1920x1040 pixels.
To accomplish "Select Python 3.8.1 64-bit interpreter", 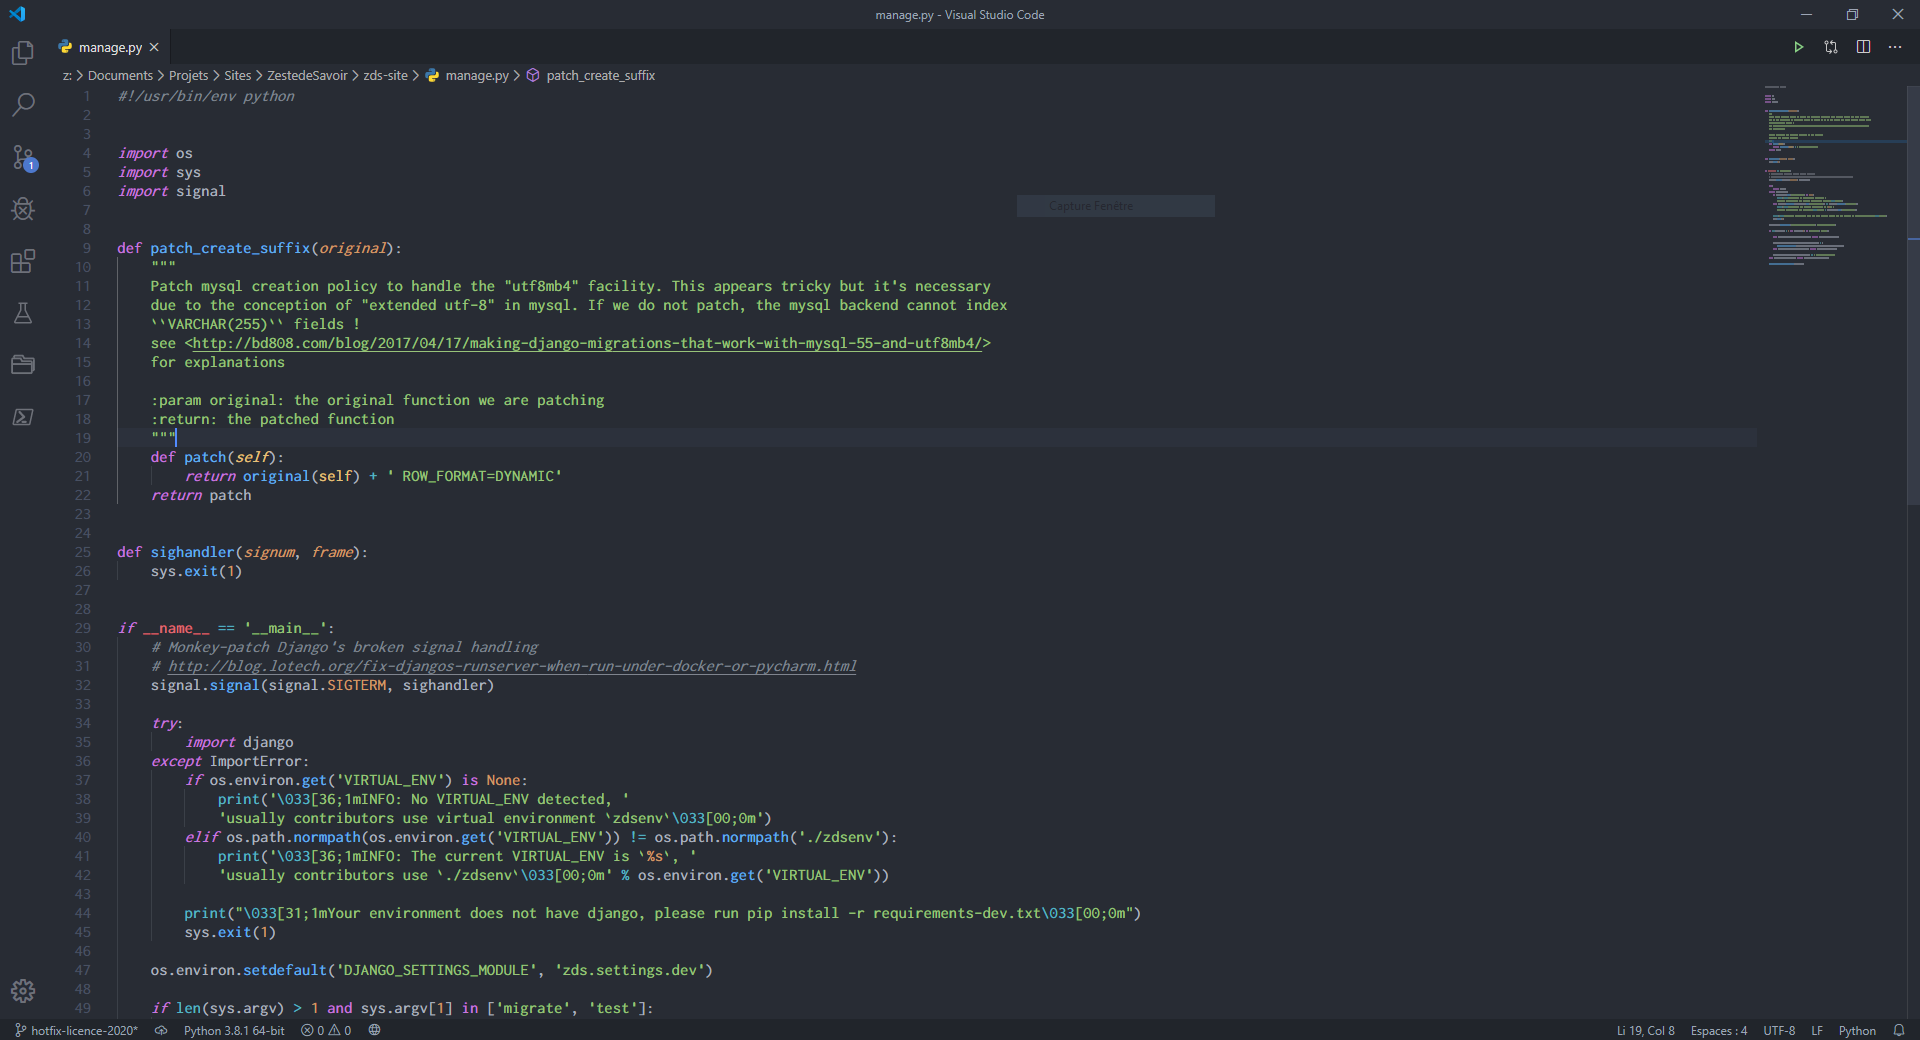I will click(x=234, y=1030).
